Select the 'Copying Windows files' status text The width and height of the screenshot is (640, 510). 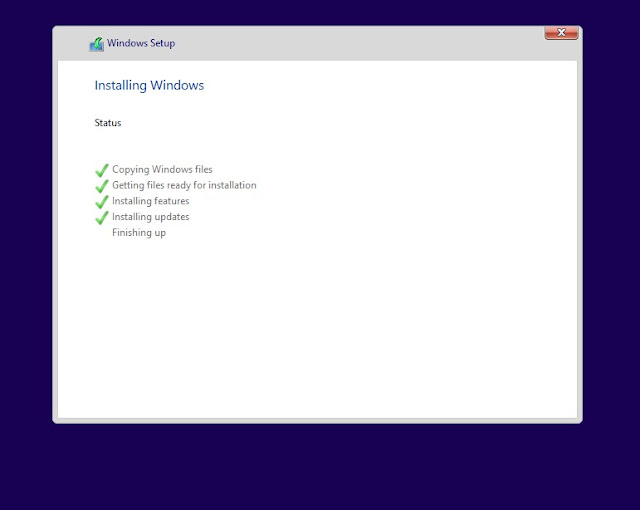pos(162,170)
